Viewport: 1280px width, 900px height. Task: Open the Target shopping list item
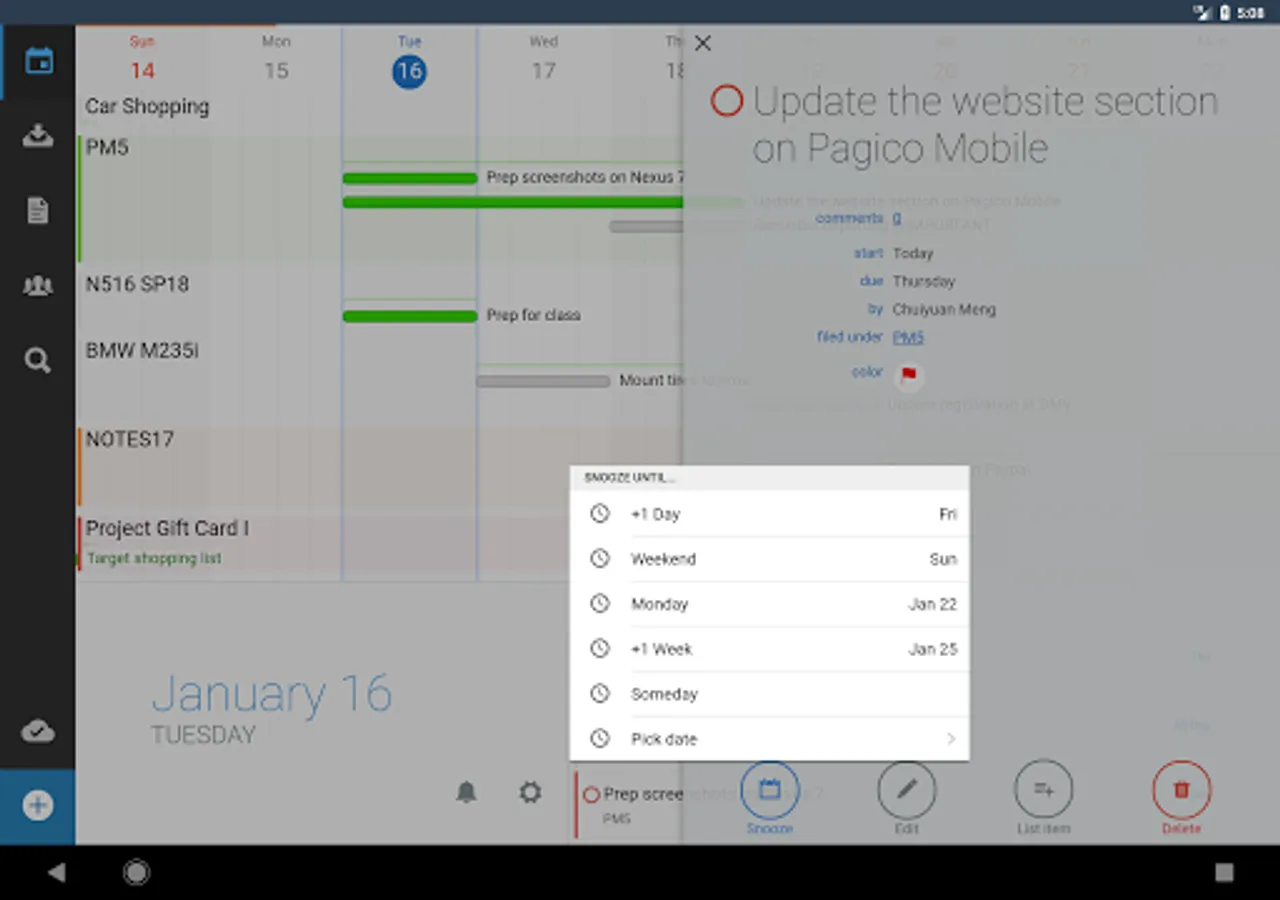(x=154, y=559)
